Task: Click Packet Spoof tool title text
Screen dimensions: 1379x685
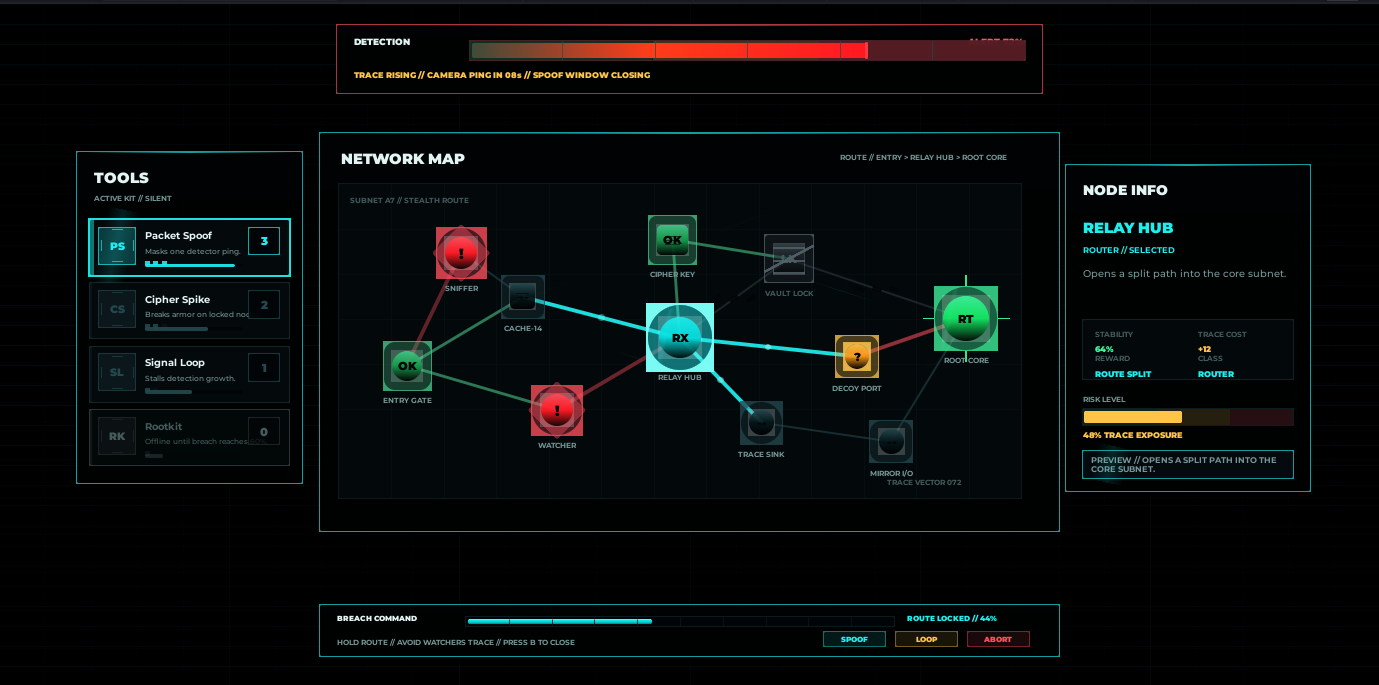Action: click(178, 236)
